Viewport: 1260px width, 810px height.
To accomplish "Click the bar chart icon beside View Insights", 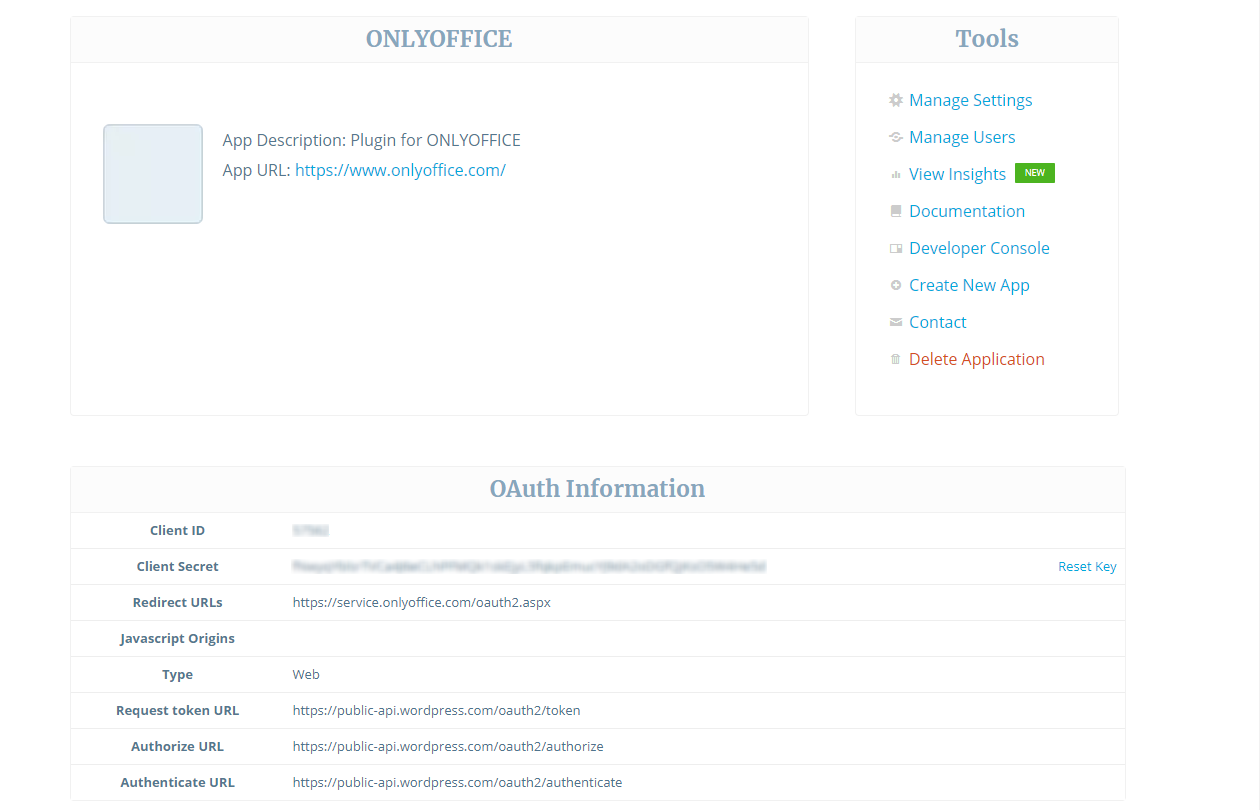I will 896,174.
